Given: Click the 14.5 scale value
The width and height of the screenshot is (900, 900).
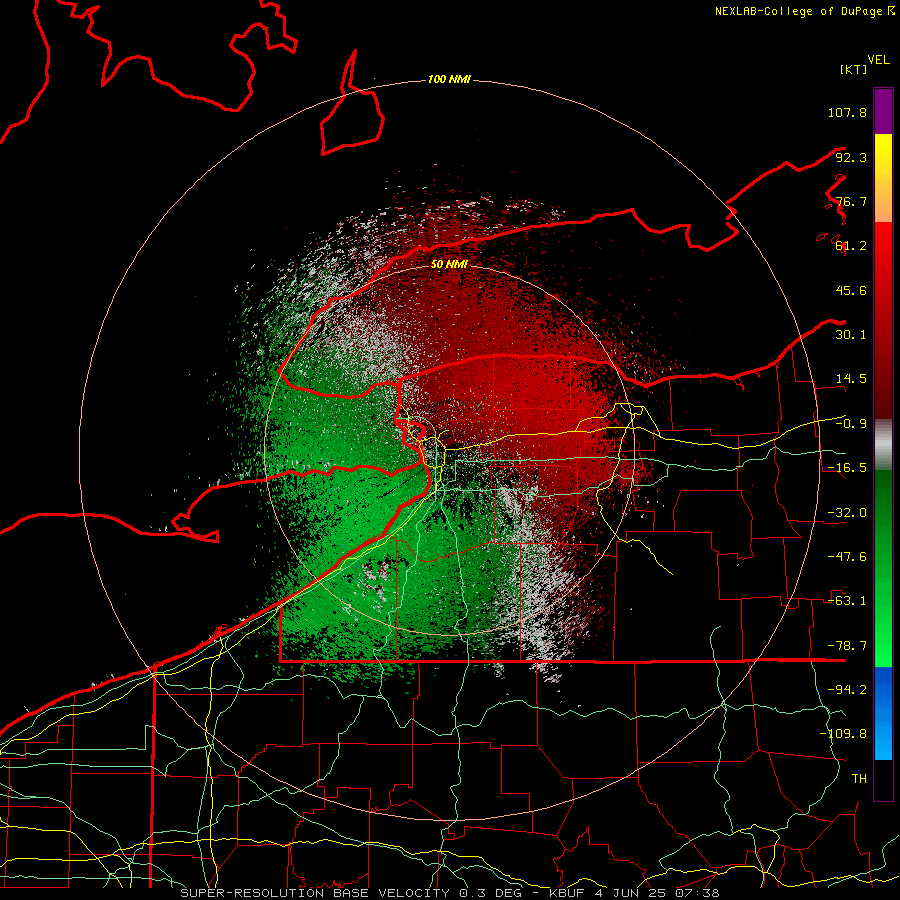Looking at the screenshot, I should click(851, 379).
